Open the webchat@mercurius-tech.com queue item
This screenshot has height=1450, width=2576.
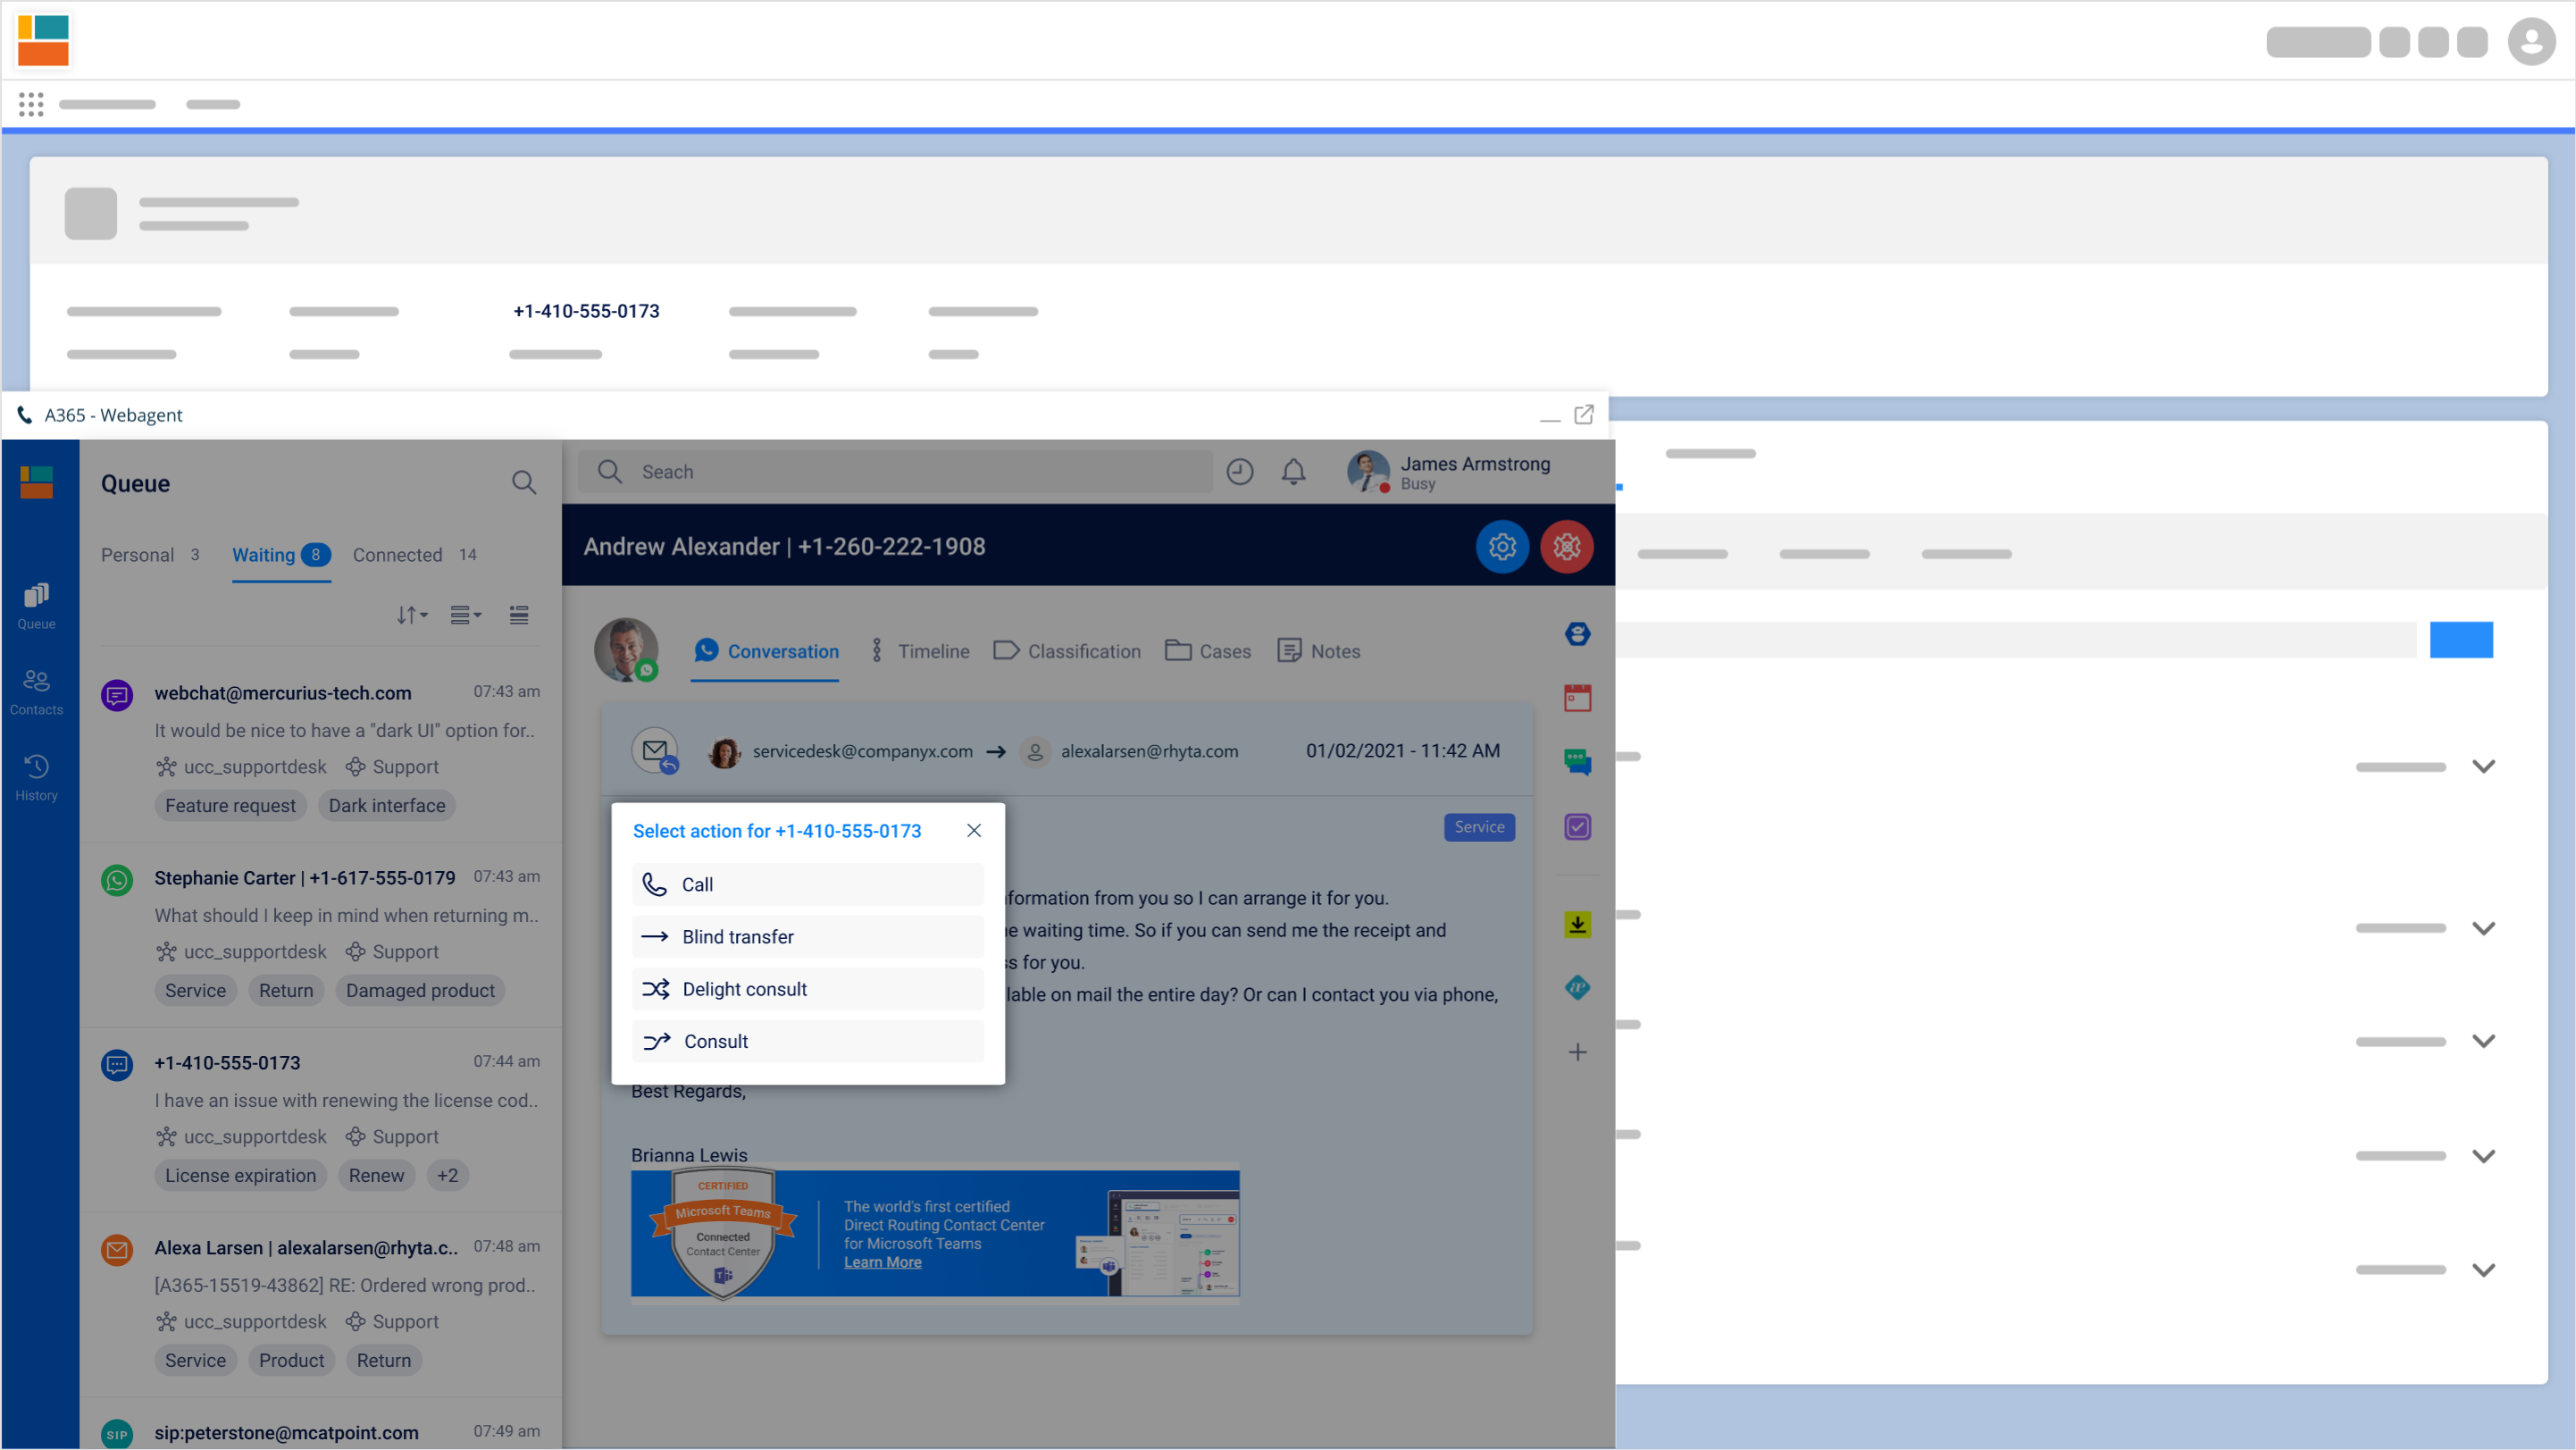[321, 749]
